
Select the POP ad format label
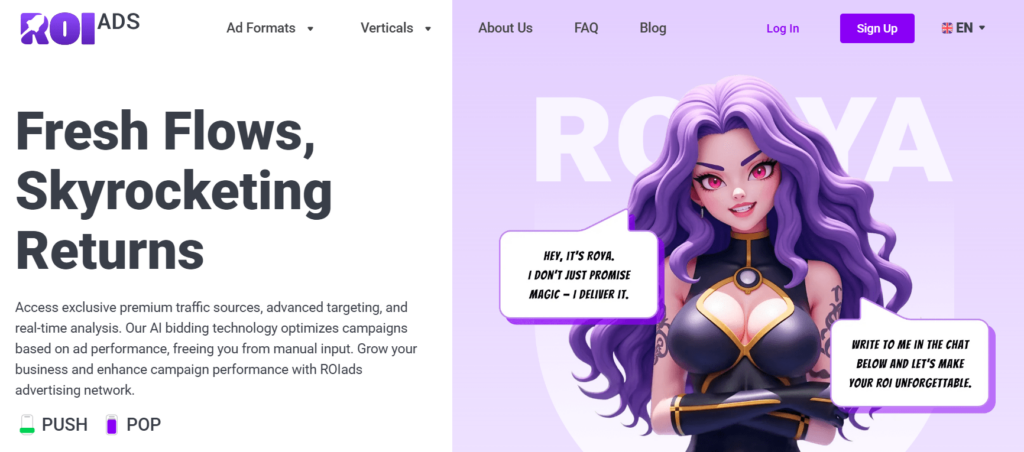[144, 425]
